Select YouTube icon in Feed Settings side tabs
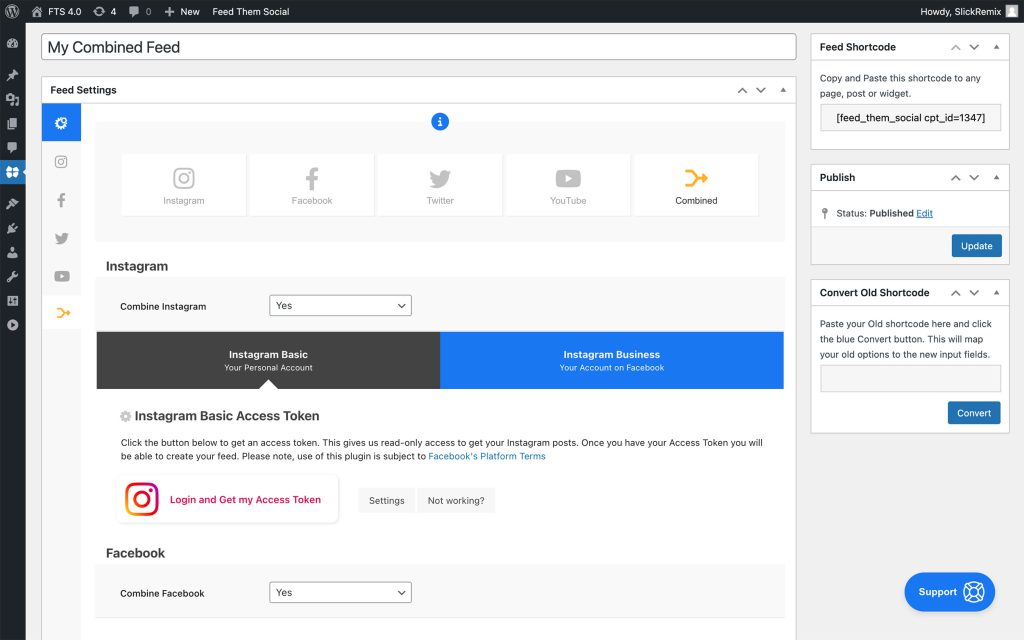 point(61,276)
